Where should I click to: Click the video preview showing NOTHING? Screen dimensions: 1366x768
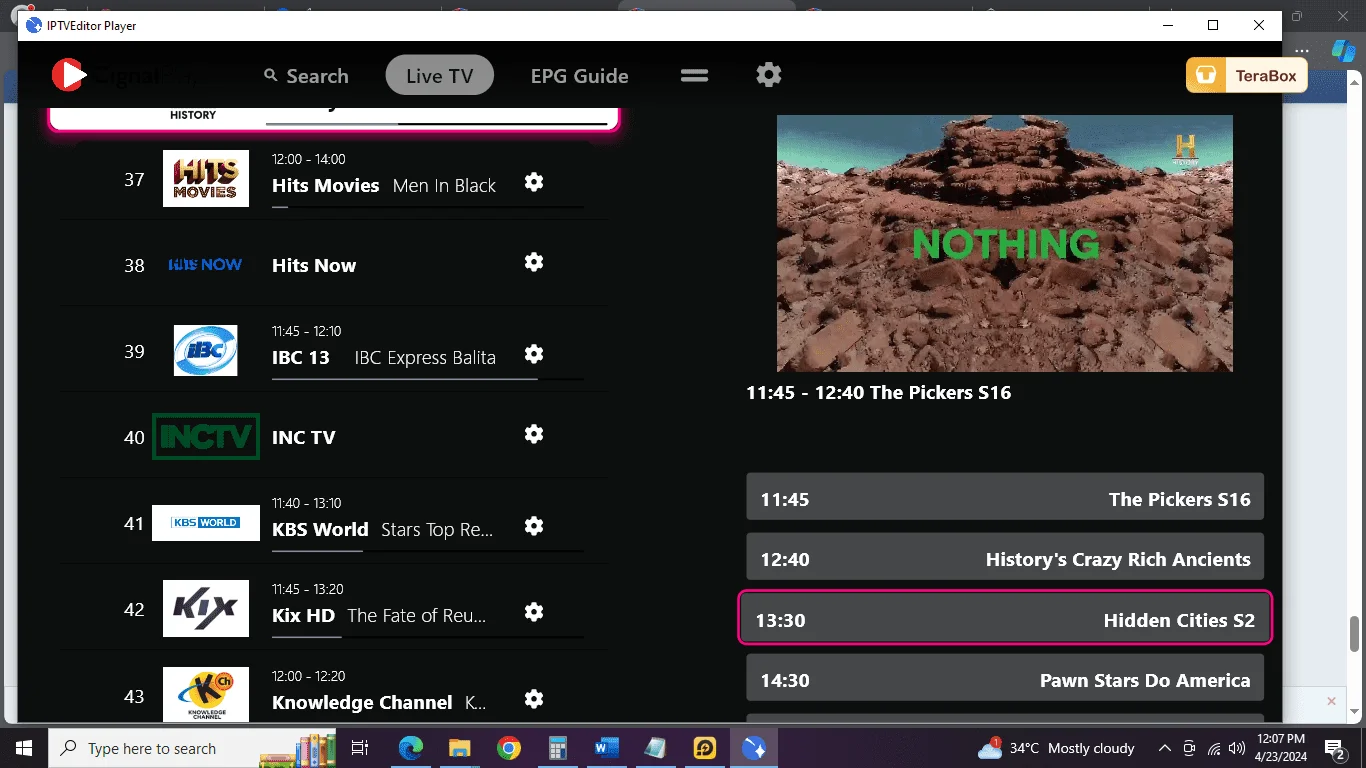click(x=1005, y=243)
